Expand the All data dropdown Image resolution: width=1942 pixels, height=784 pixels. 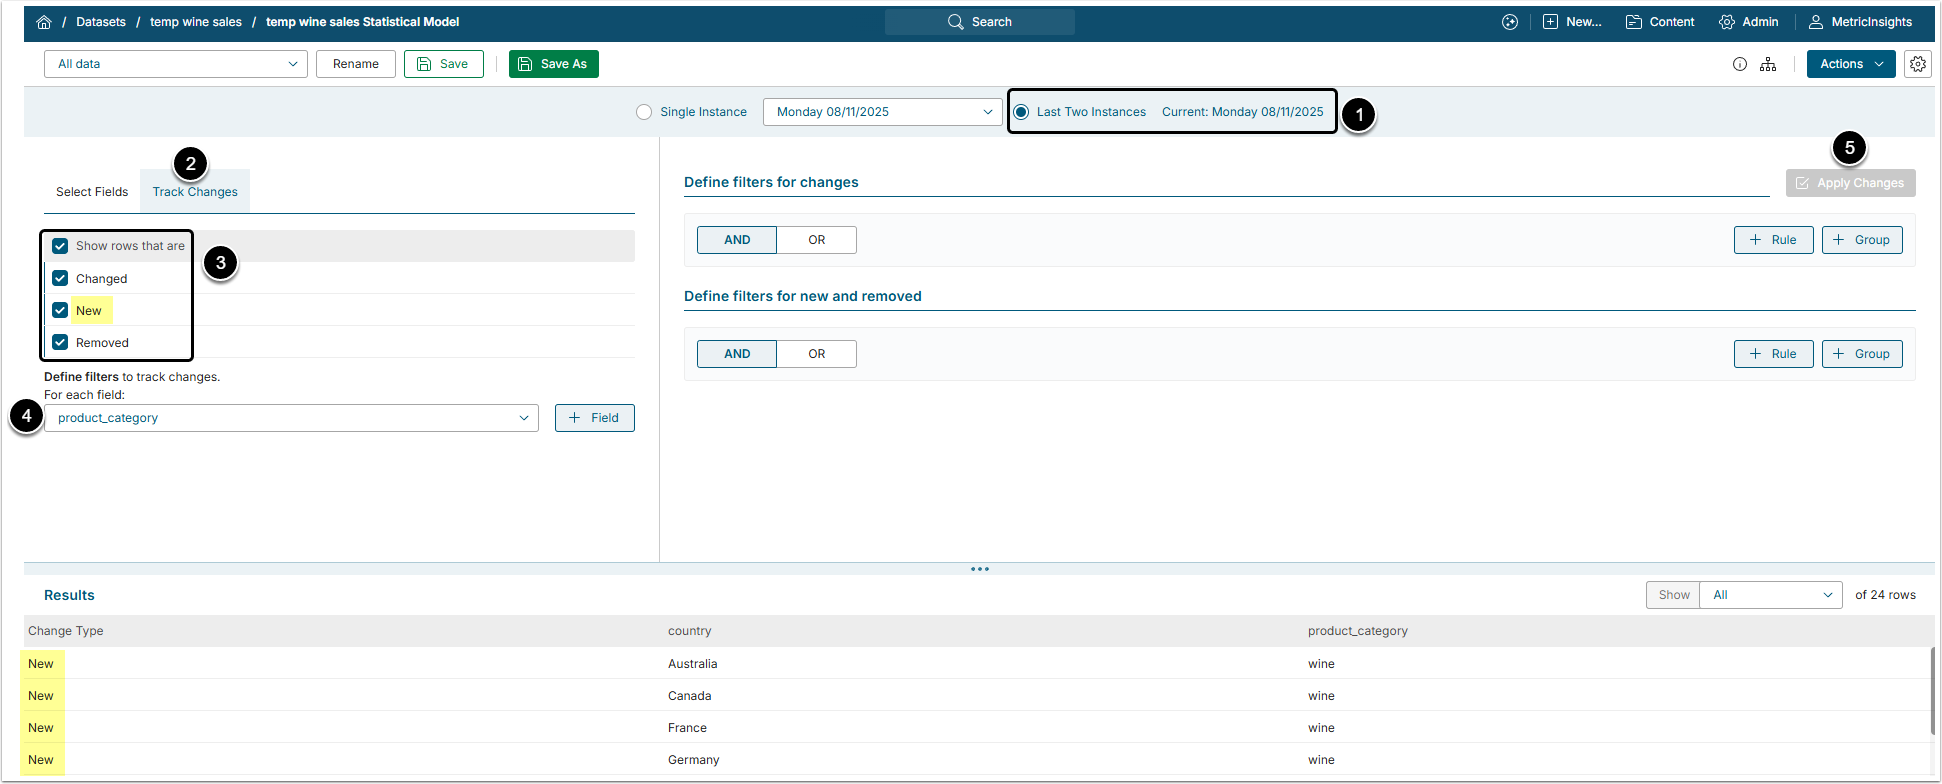176,64
